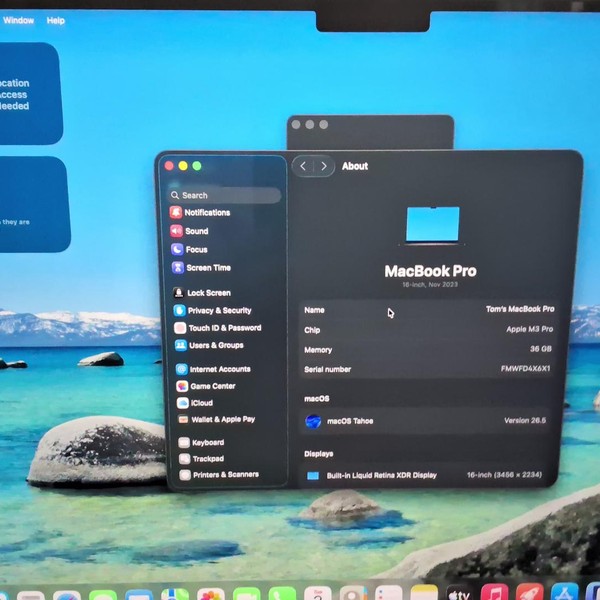Click the MacBook Pro image in About

432,226
